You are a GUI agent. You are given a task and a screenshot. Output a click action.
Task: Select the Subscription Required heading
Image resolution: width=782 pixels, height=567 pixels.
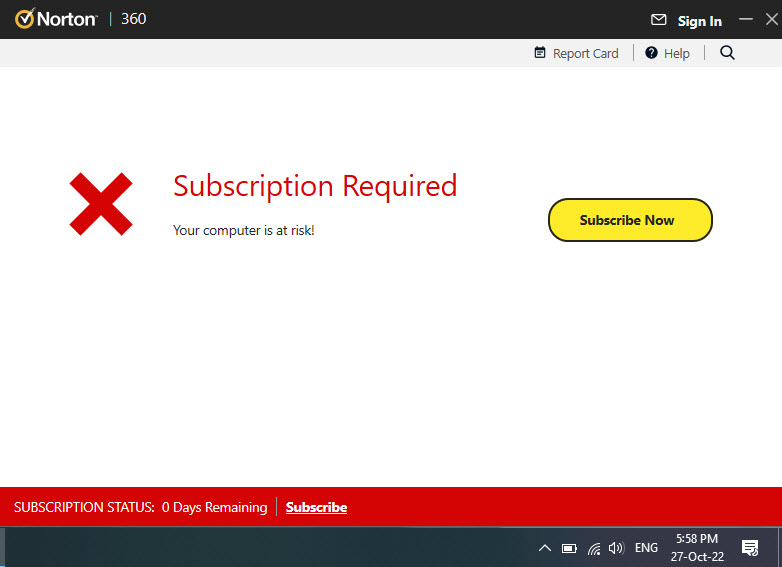315,186
